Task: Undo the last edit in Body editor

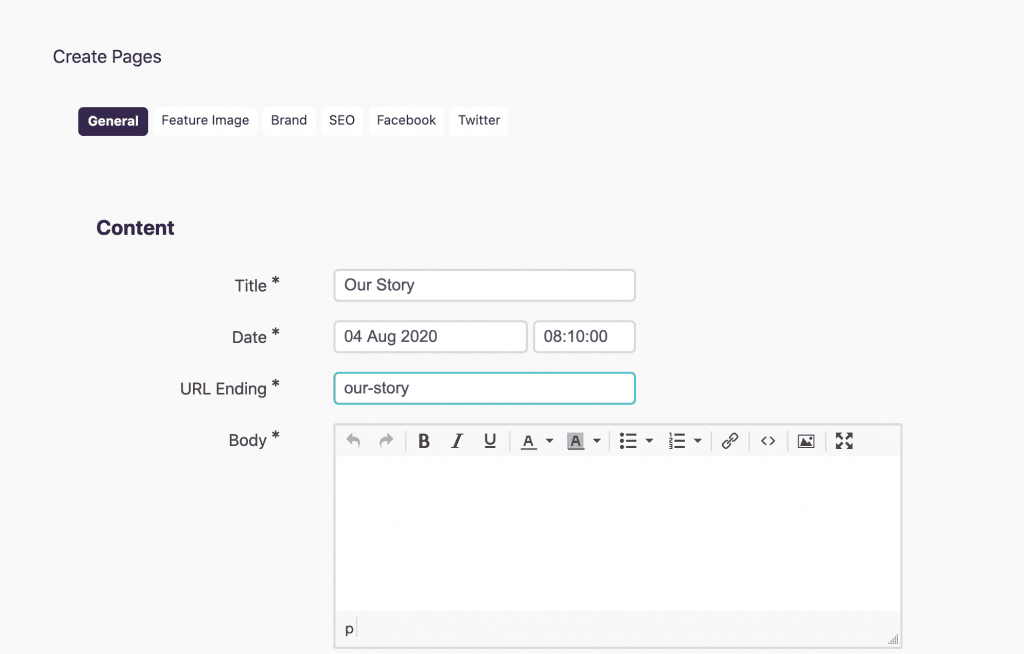Action: (353, 441)
